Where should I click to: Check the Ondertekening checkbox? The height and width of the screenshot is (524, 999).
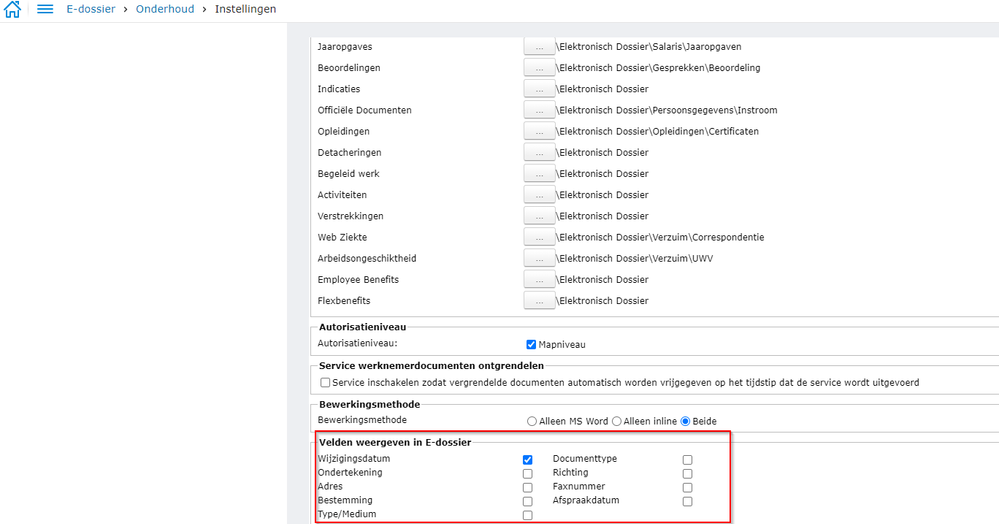click(x=528, y=474)
